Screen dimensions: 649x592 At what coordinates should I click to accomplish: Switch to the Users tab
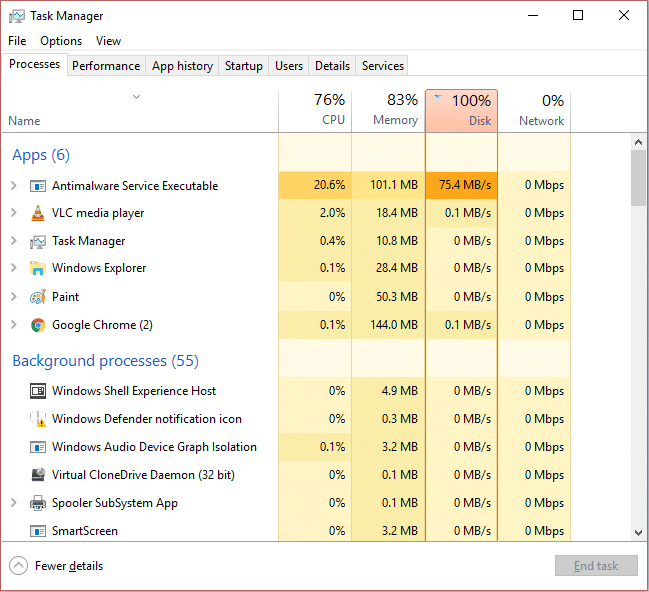click(289, 66)
